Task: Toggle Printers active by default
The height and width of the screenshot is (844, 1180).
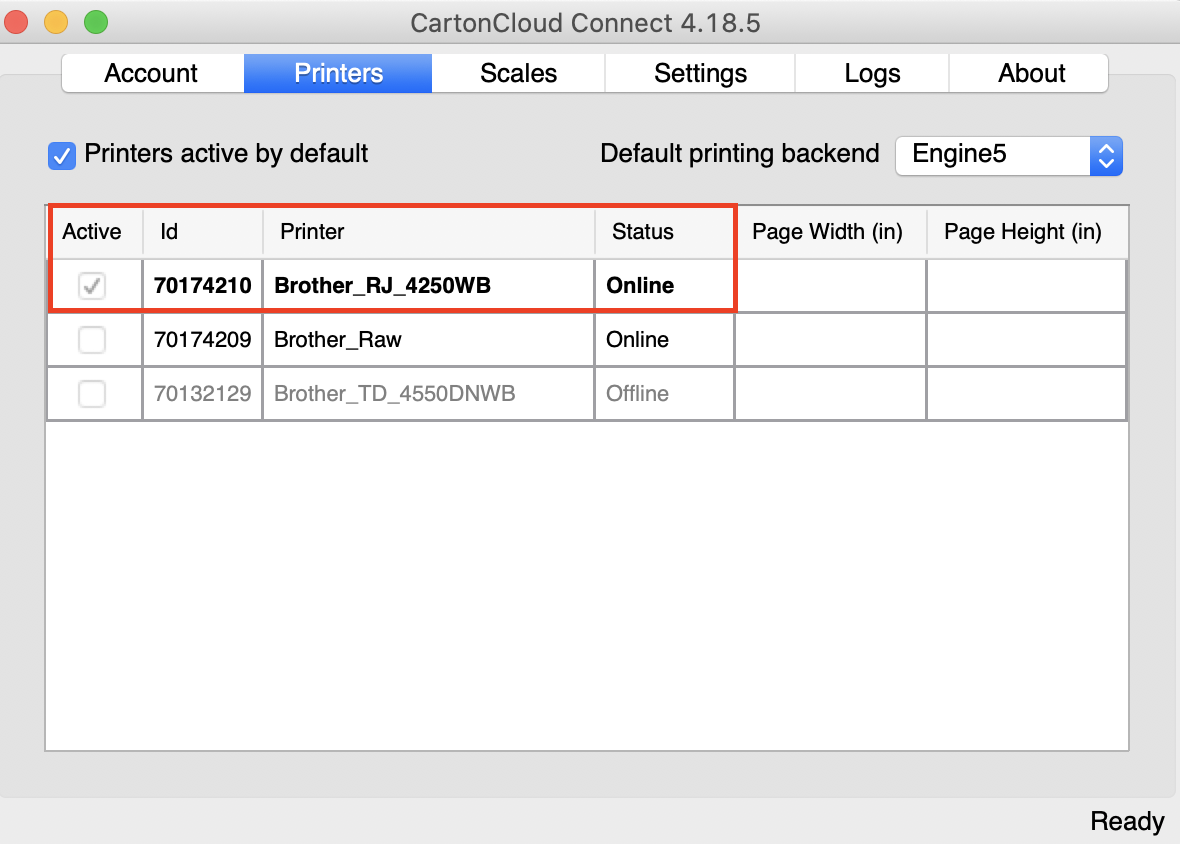Action: 61,155
